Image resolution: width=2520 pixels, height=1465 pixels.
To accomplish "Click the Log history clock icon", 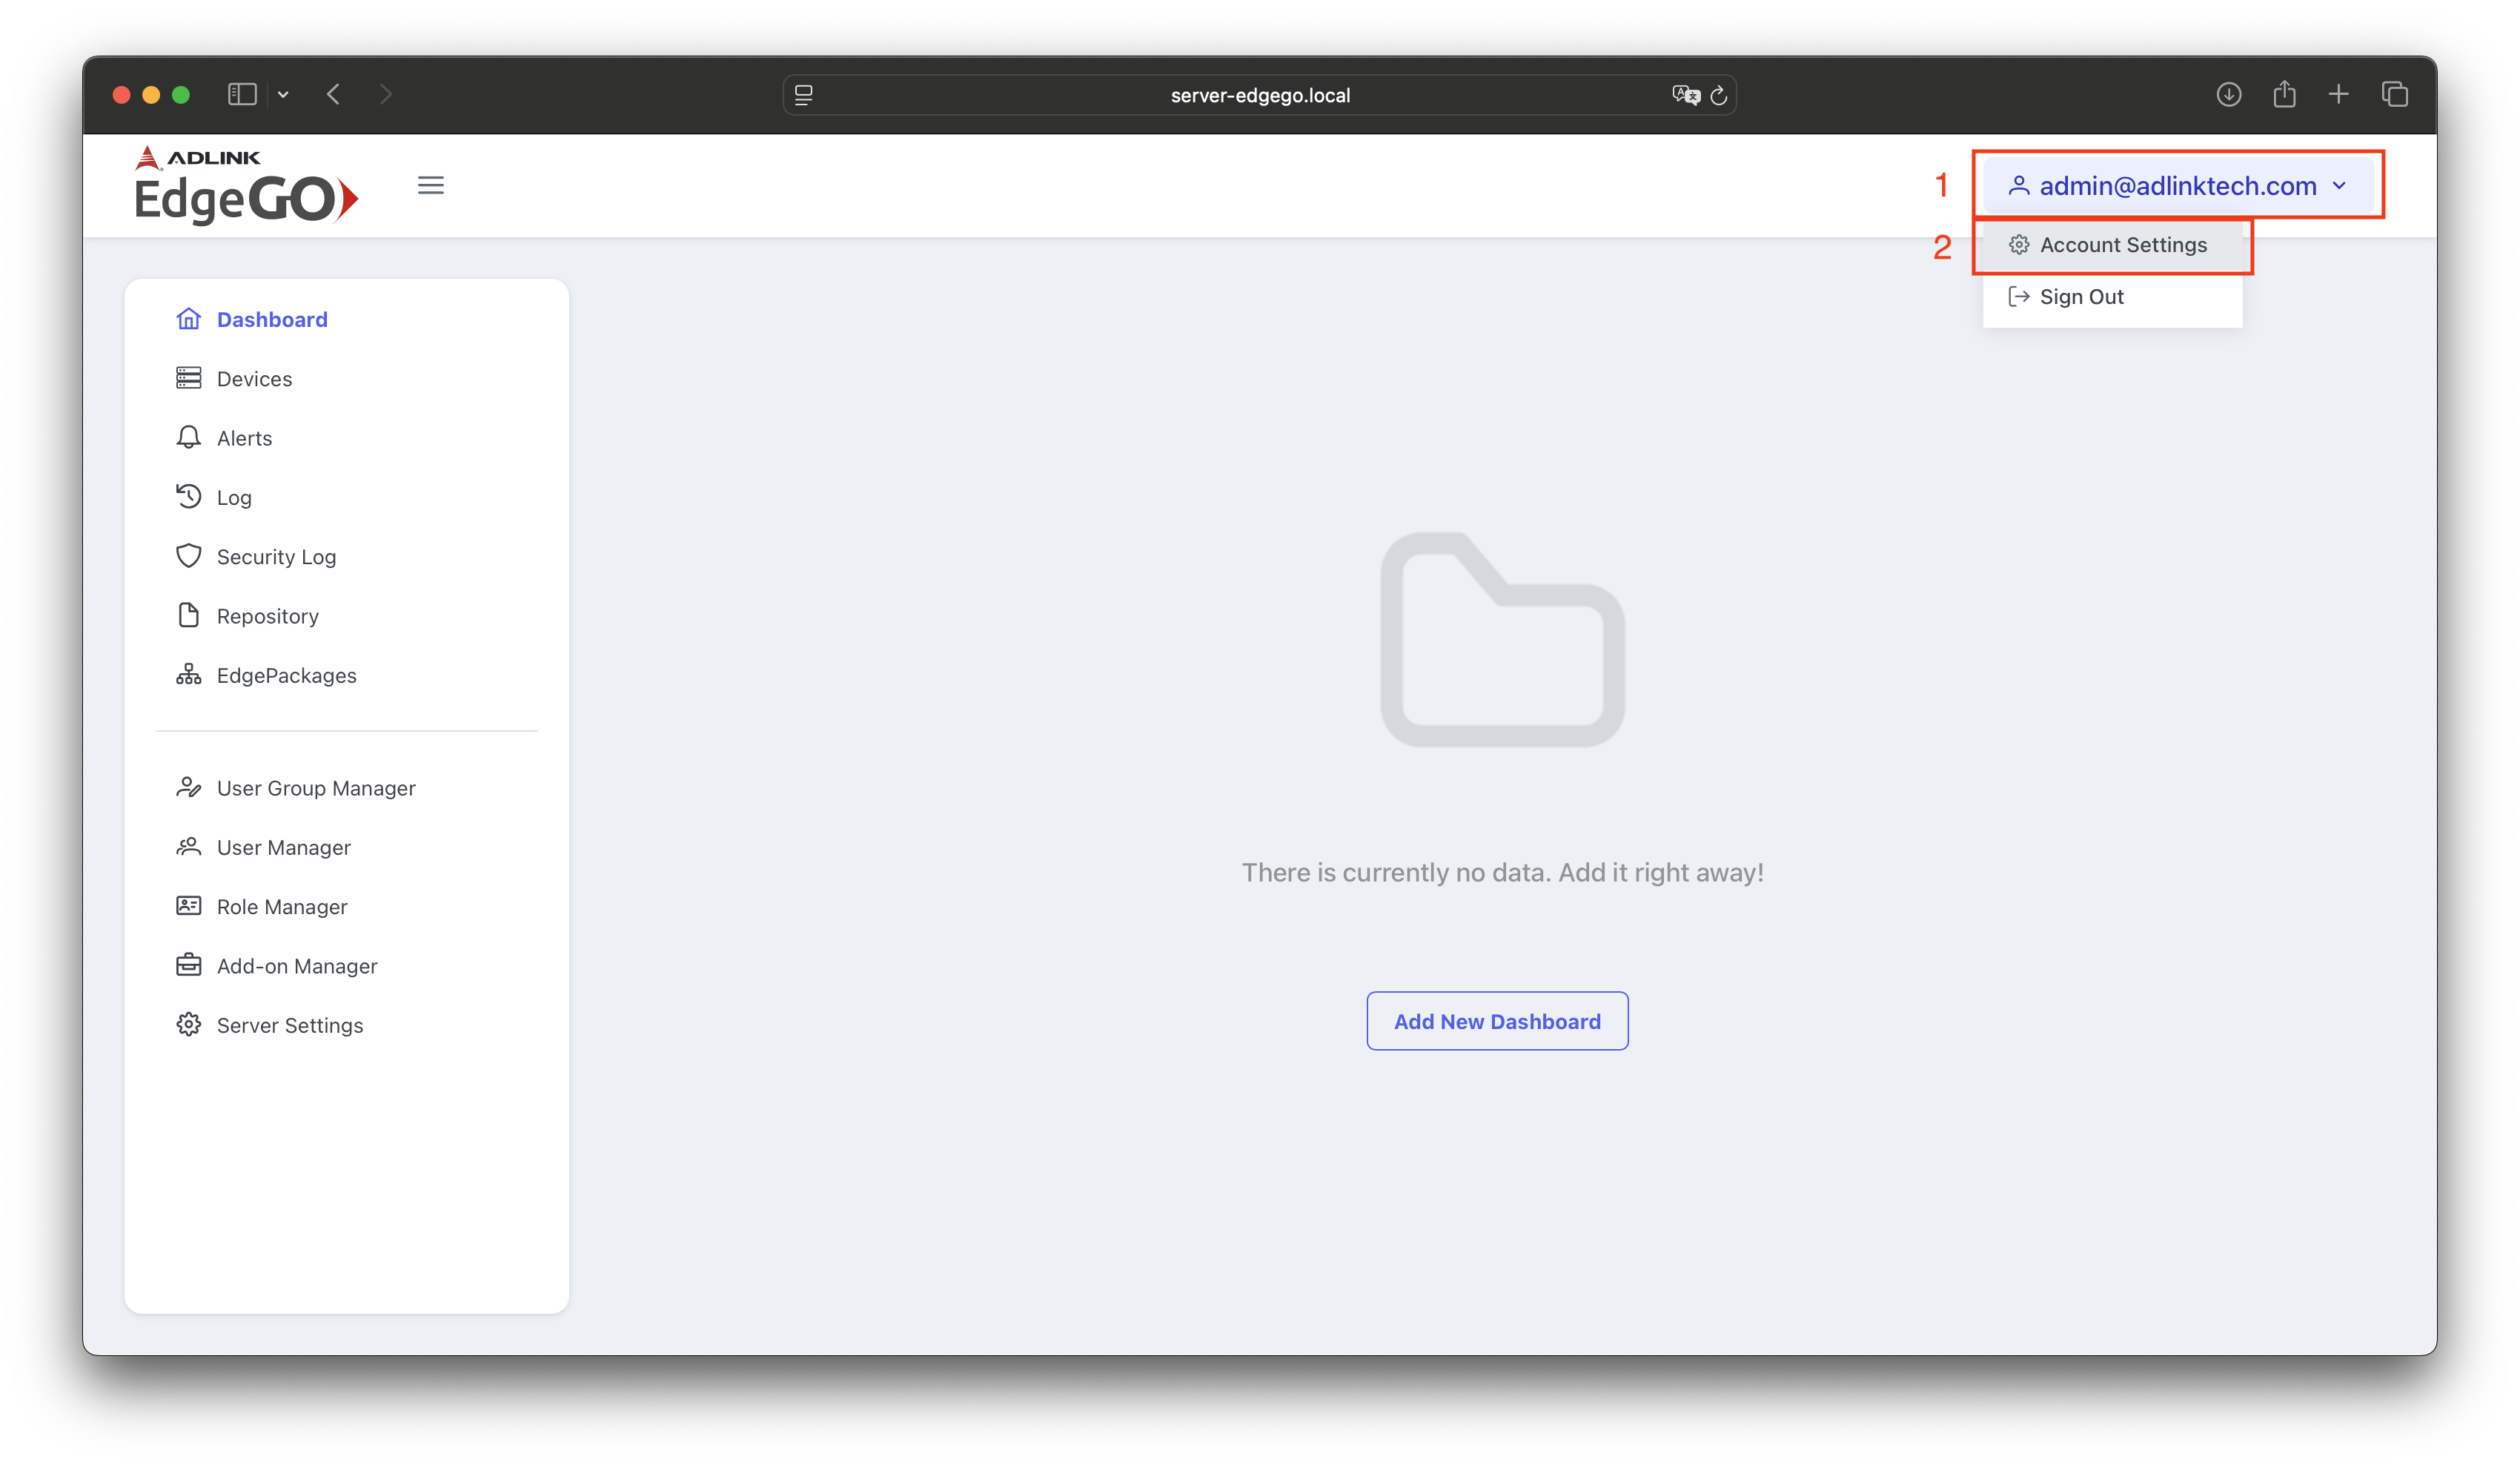I will click(x=188, y=496).
